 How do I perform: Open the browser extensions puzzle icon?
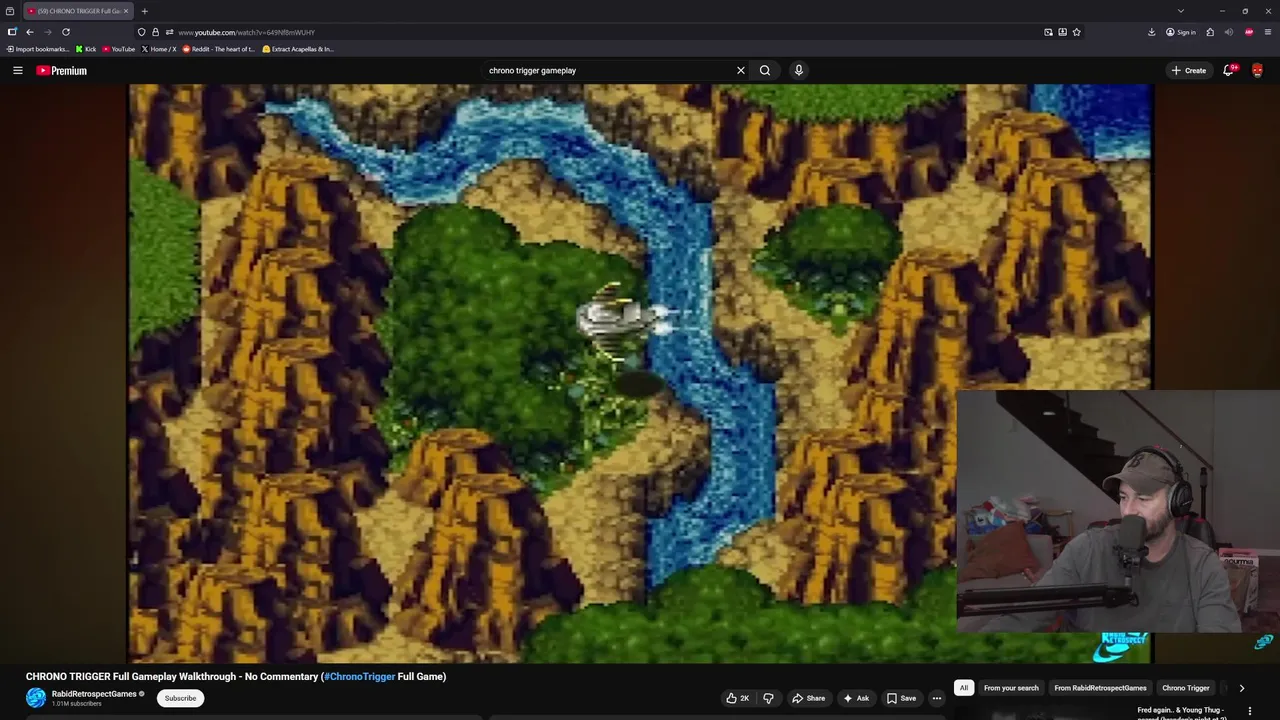coord(1210,32)
